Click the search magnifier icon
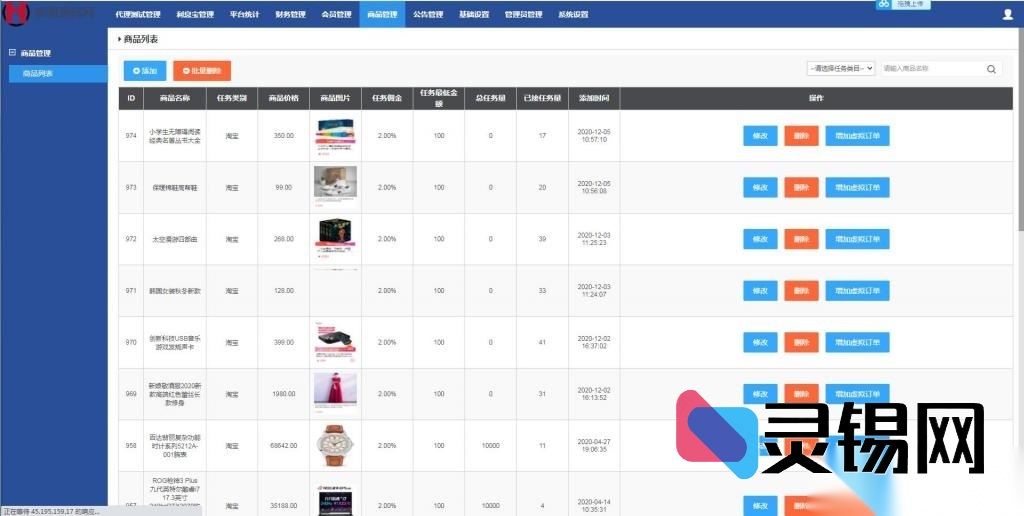 991,69
